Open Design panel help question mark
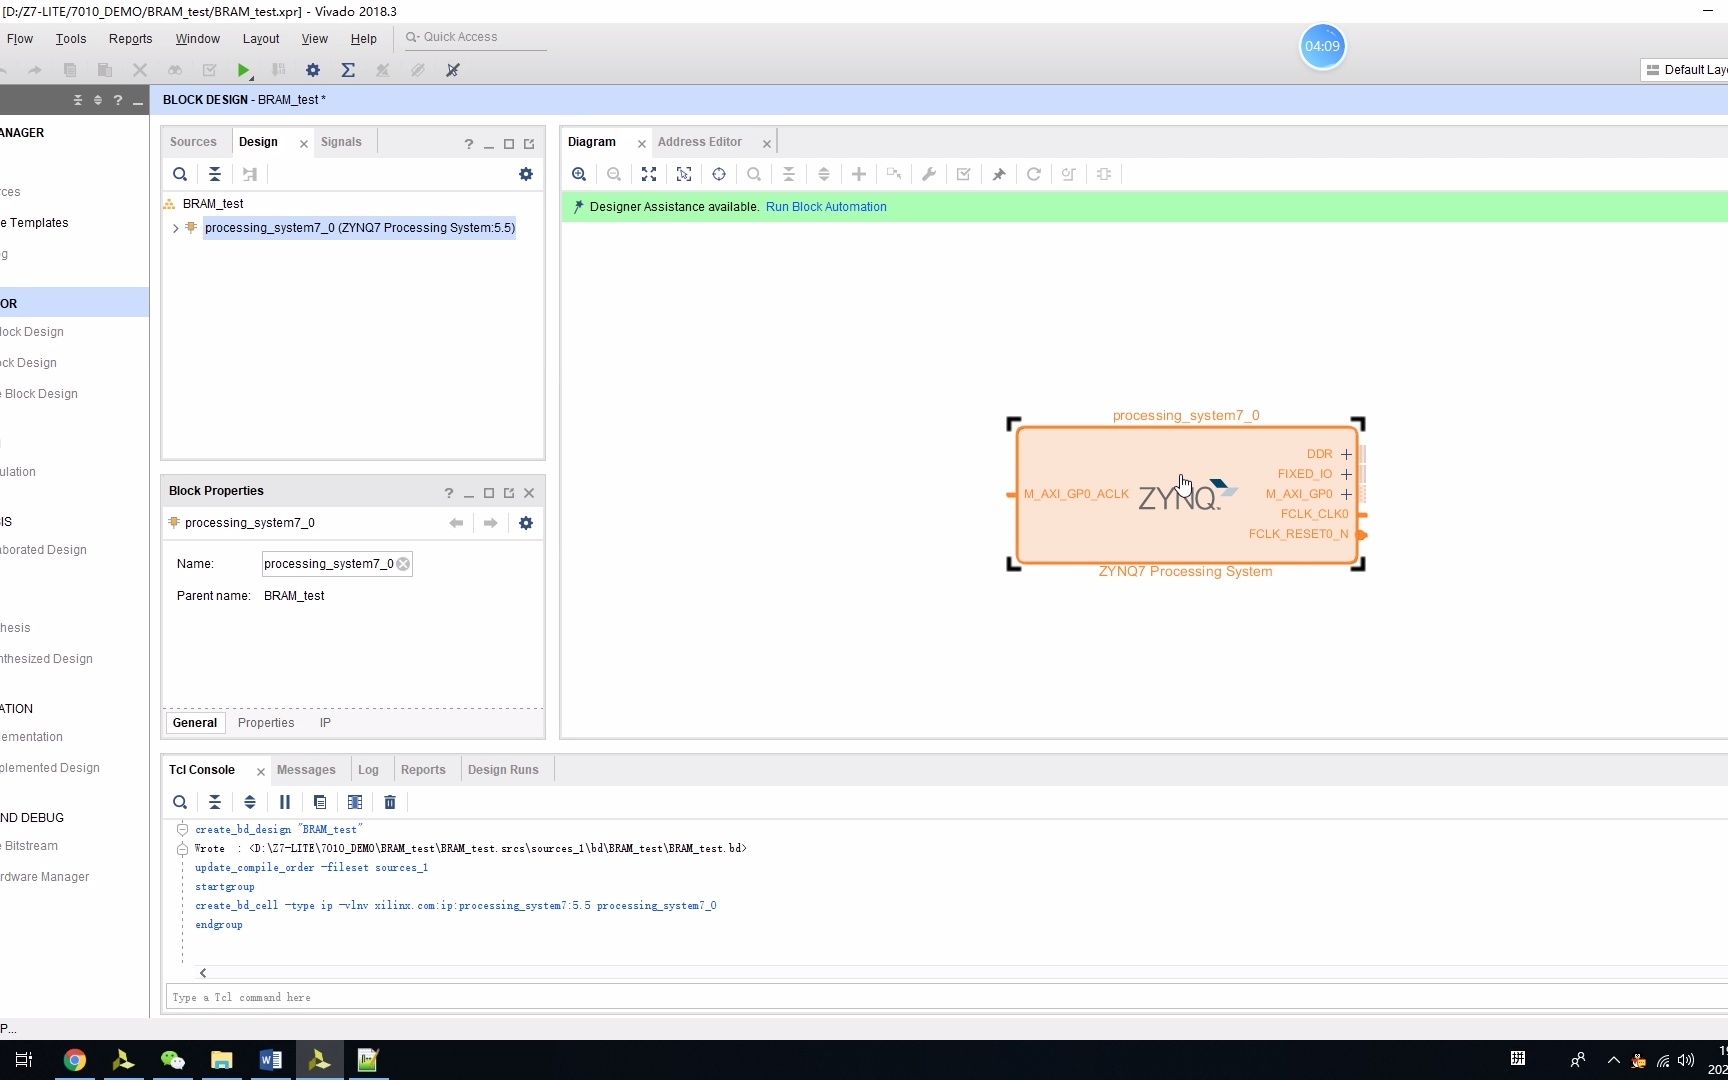This screenshot has width=1728, height=1080. click(468, 144)
